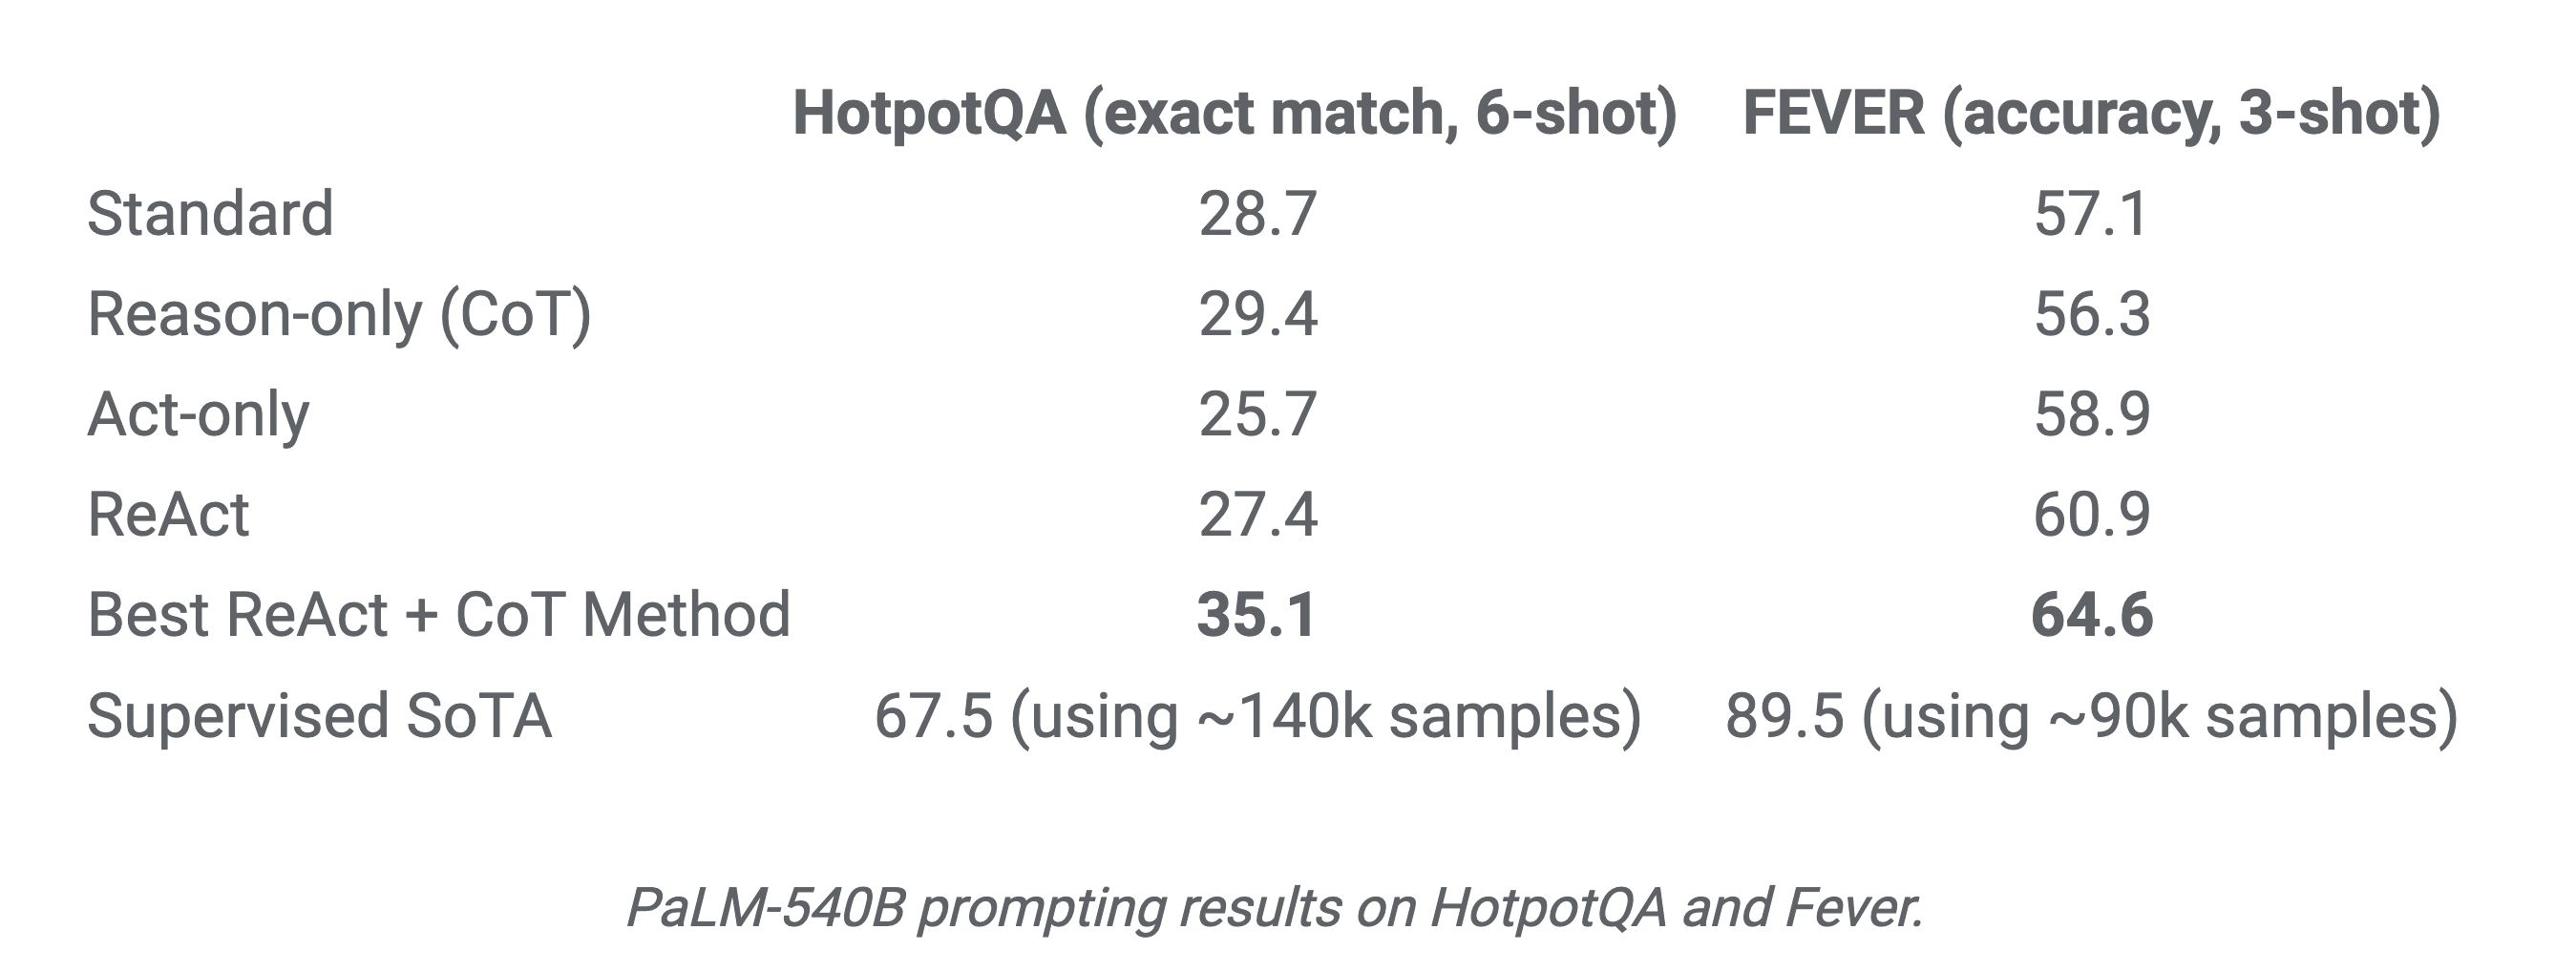Select the Reason-only (CoT) row label

coord(339,315)
